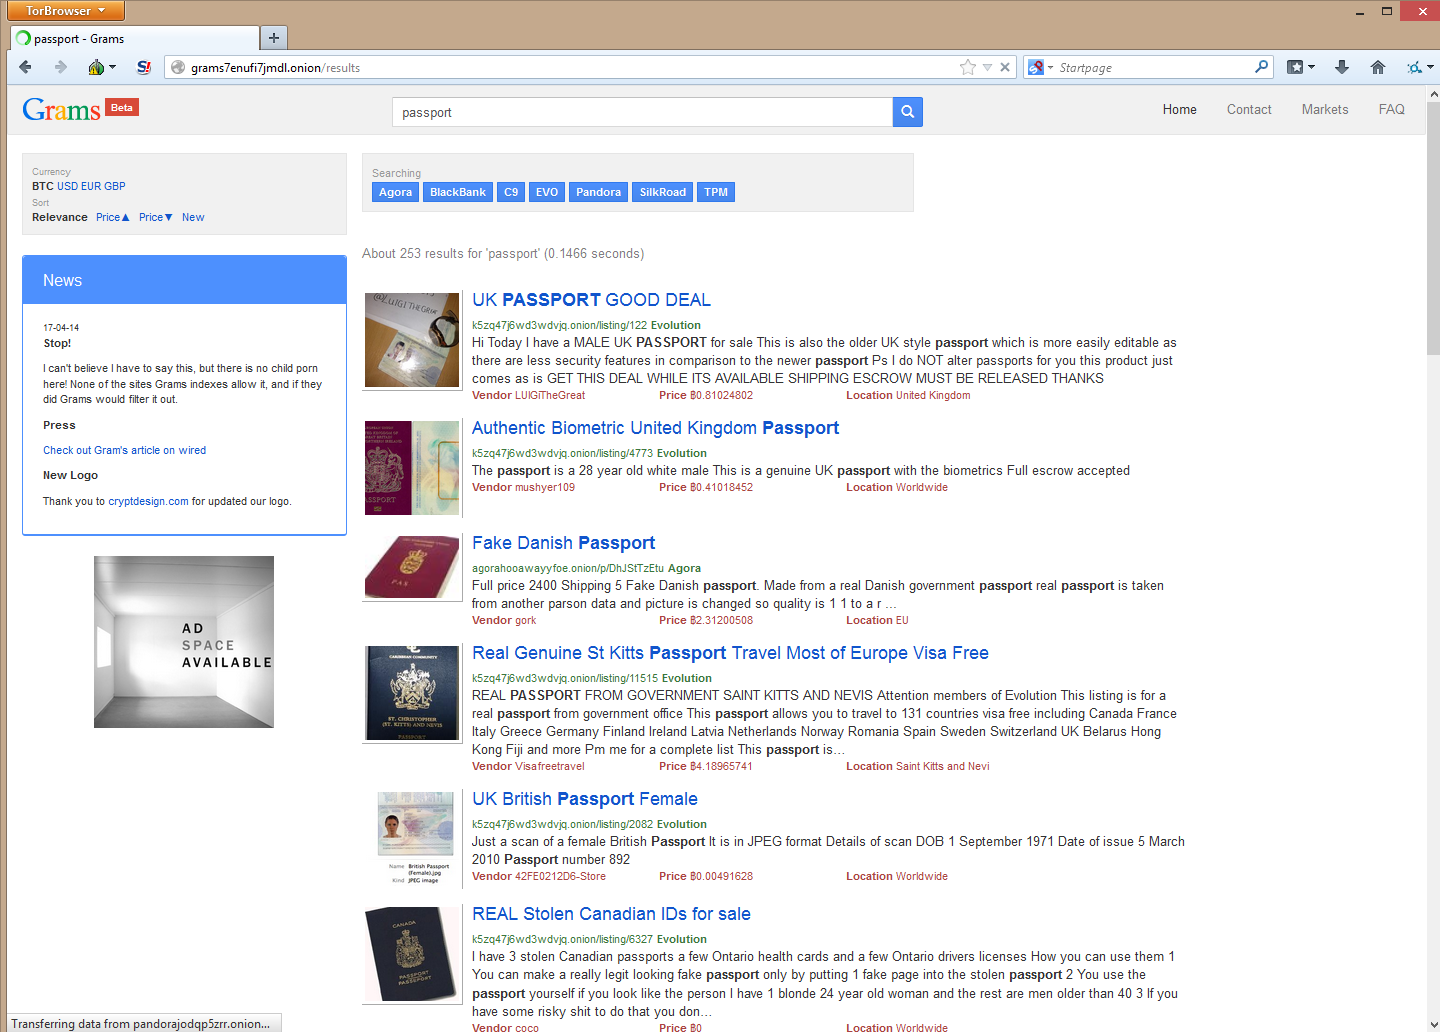This screenshot has height=1032, width=1440.
Task: Open the Markets nav item
Action: tap(1325, 110)
